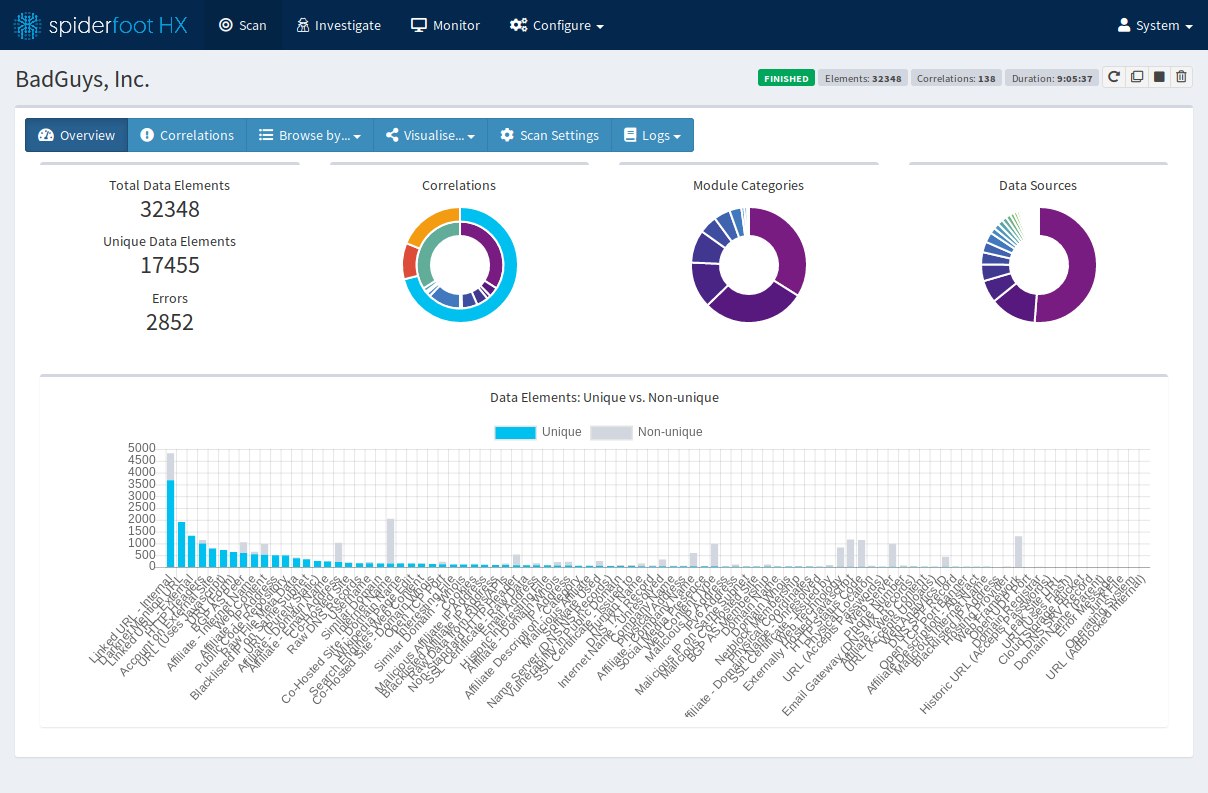Click the refresh scan icon
This screenshot has width=1208, height=793.
(1113, 77)
